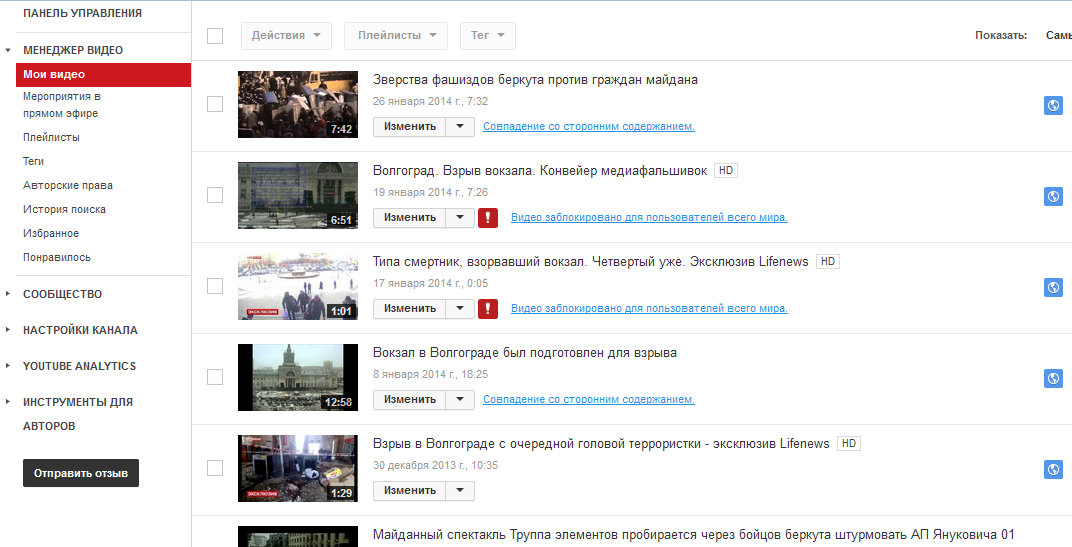Click Изменить for Зверства фашиздов video
The width and height of the screenshot is (1072, 547).
point(410,126)
